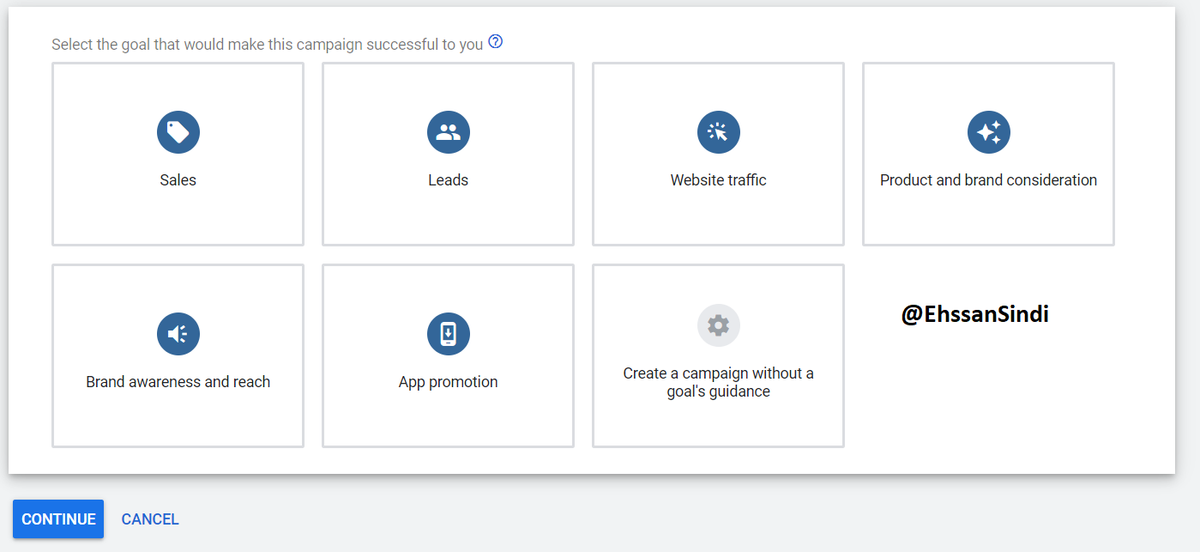Screen dimensions: 1200x552
Task: Select "Product and brand consideration" text
Action: [988, 180]
